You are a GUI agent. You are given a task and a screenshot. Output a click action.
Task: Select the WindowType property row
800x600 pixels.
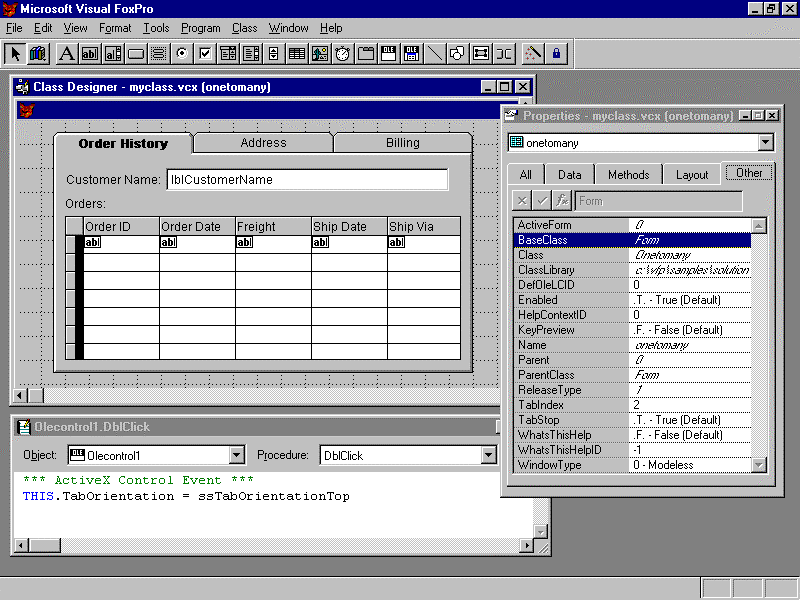point(633,465)
